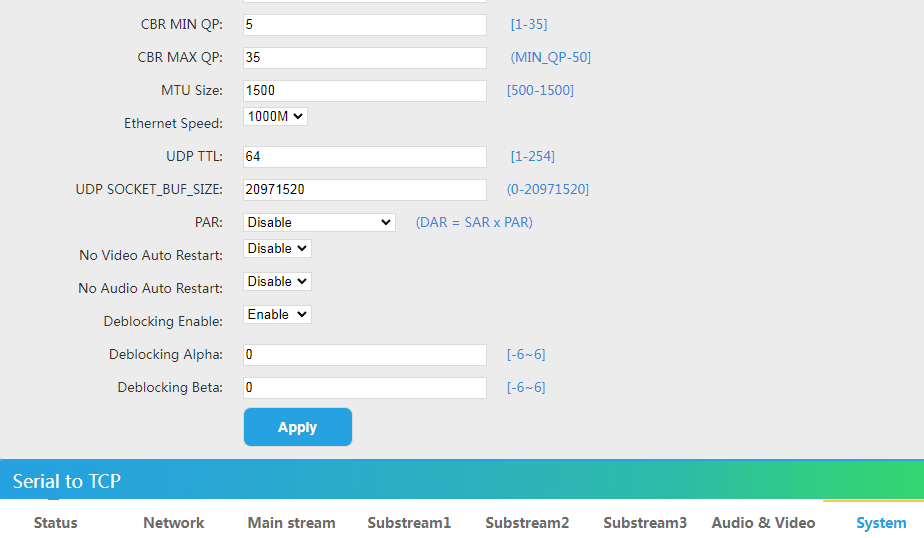Focus the CBR MIN QP field

365,25
